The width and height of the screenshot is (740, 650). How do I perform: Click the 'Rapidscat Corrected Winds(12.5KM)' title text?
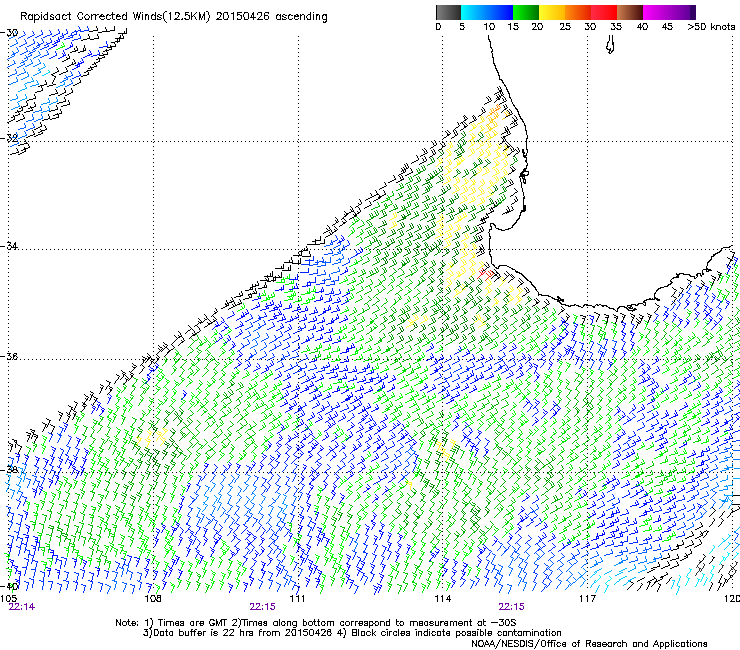[x=115, y=17]
